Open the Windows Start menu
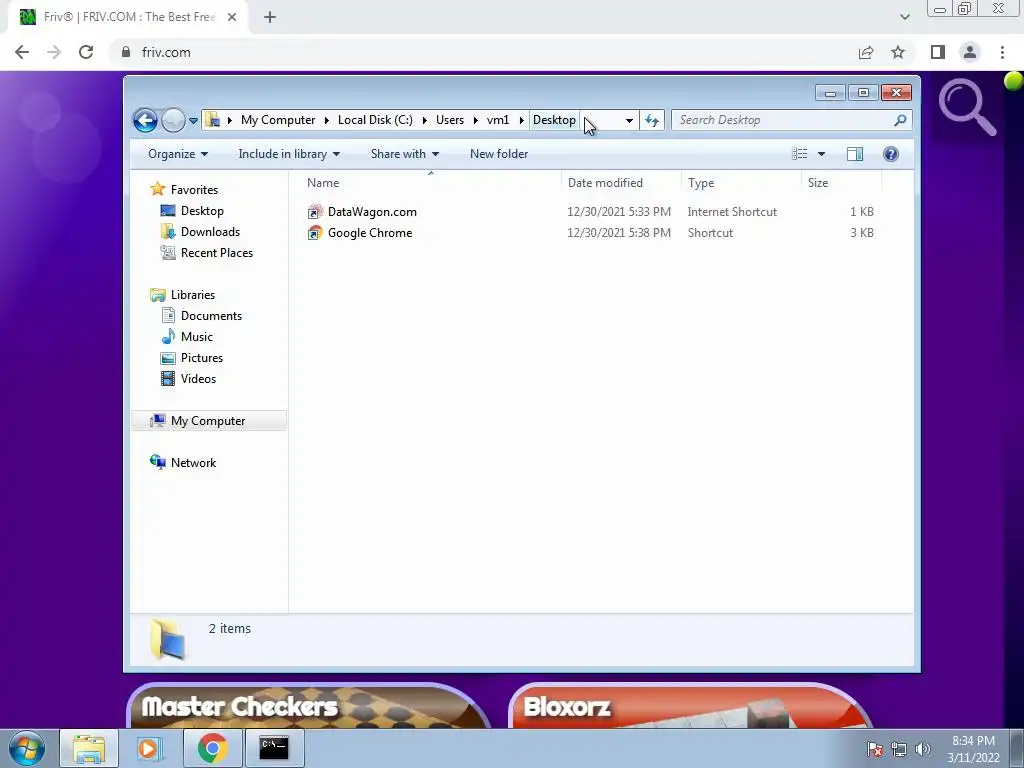1024x768 pixels. 27,748
